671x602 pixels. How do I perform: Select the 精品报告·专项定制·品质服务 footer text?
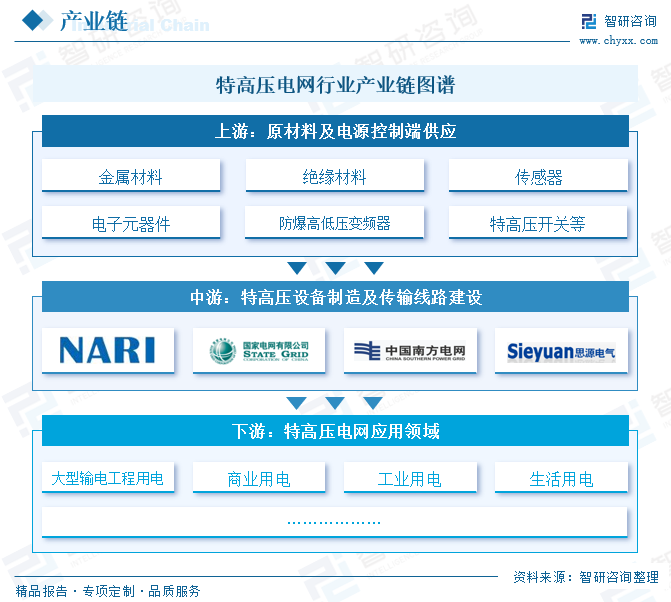(108, 591)
